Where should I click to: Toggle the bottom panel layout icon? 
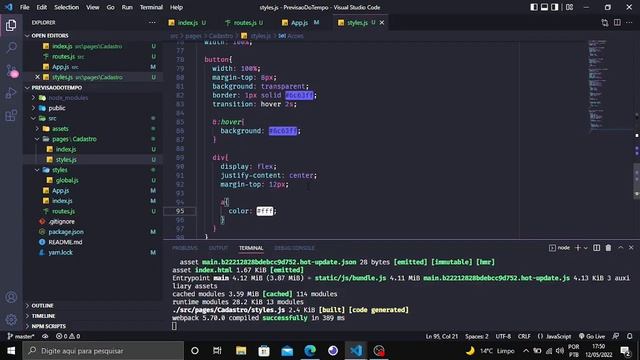(x=544, y=7)
